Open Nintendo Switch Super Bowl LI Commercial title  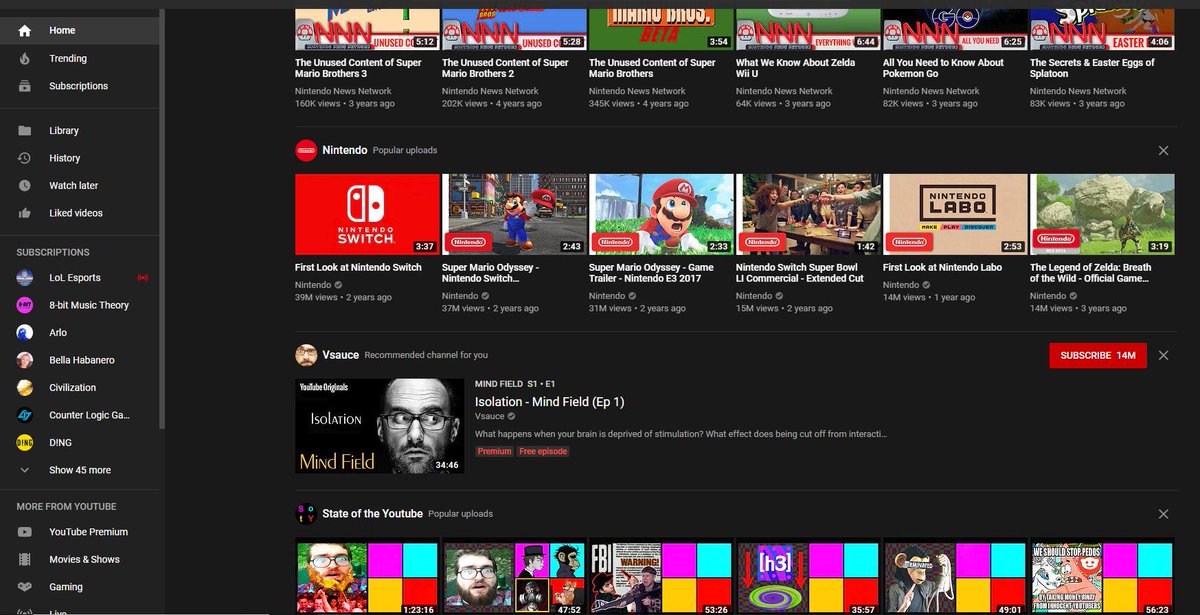[x=799, y=273]
